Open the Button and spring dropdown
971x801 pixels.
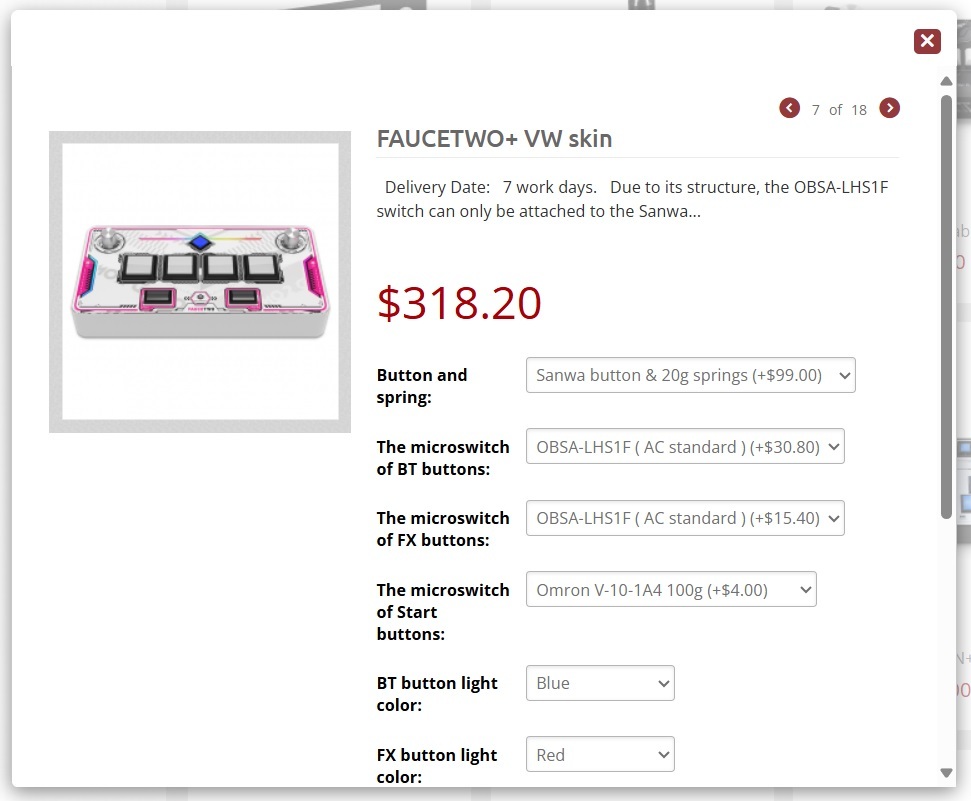point(690,375)
